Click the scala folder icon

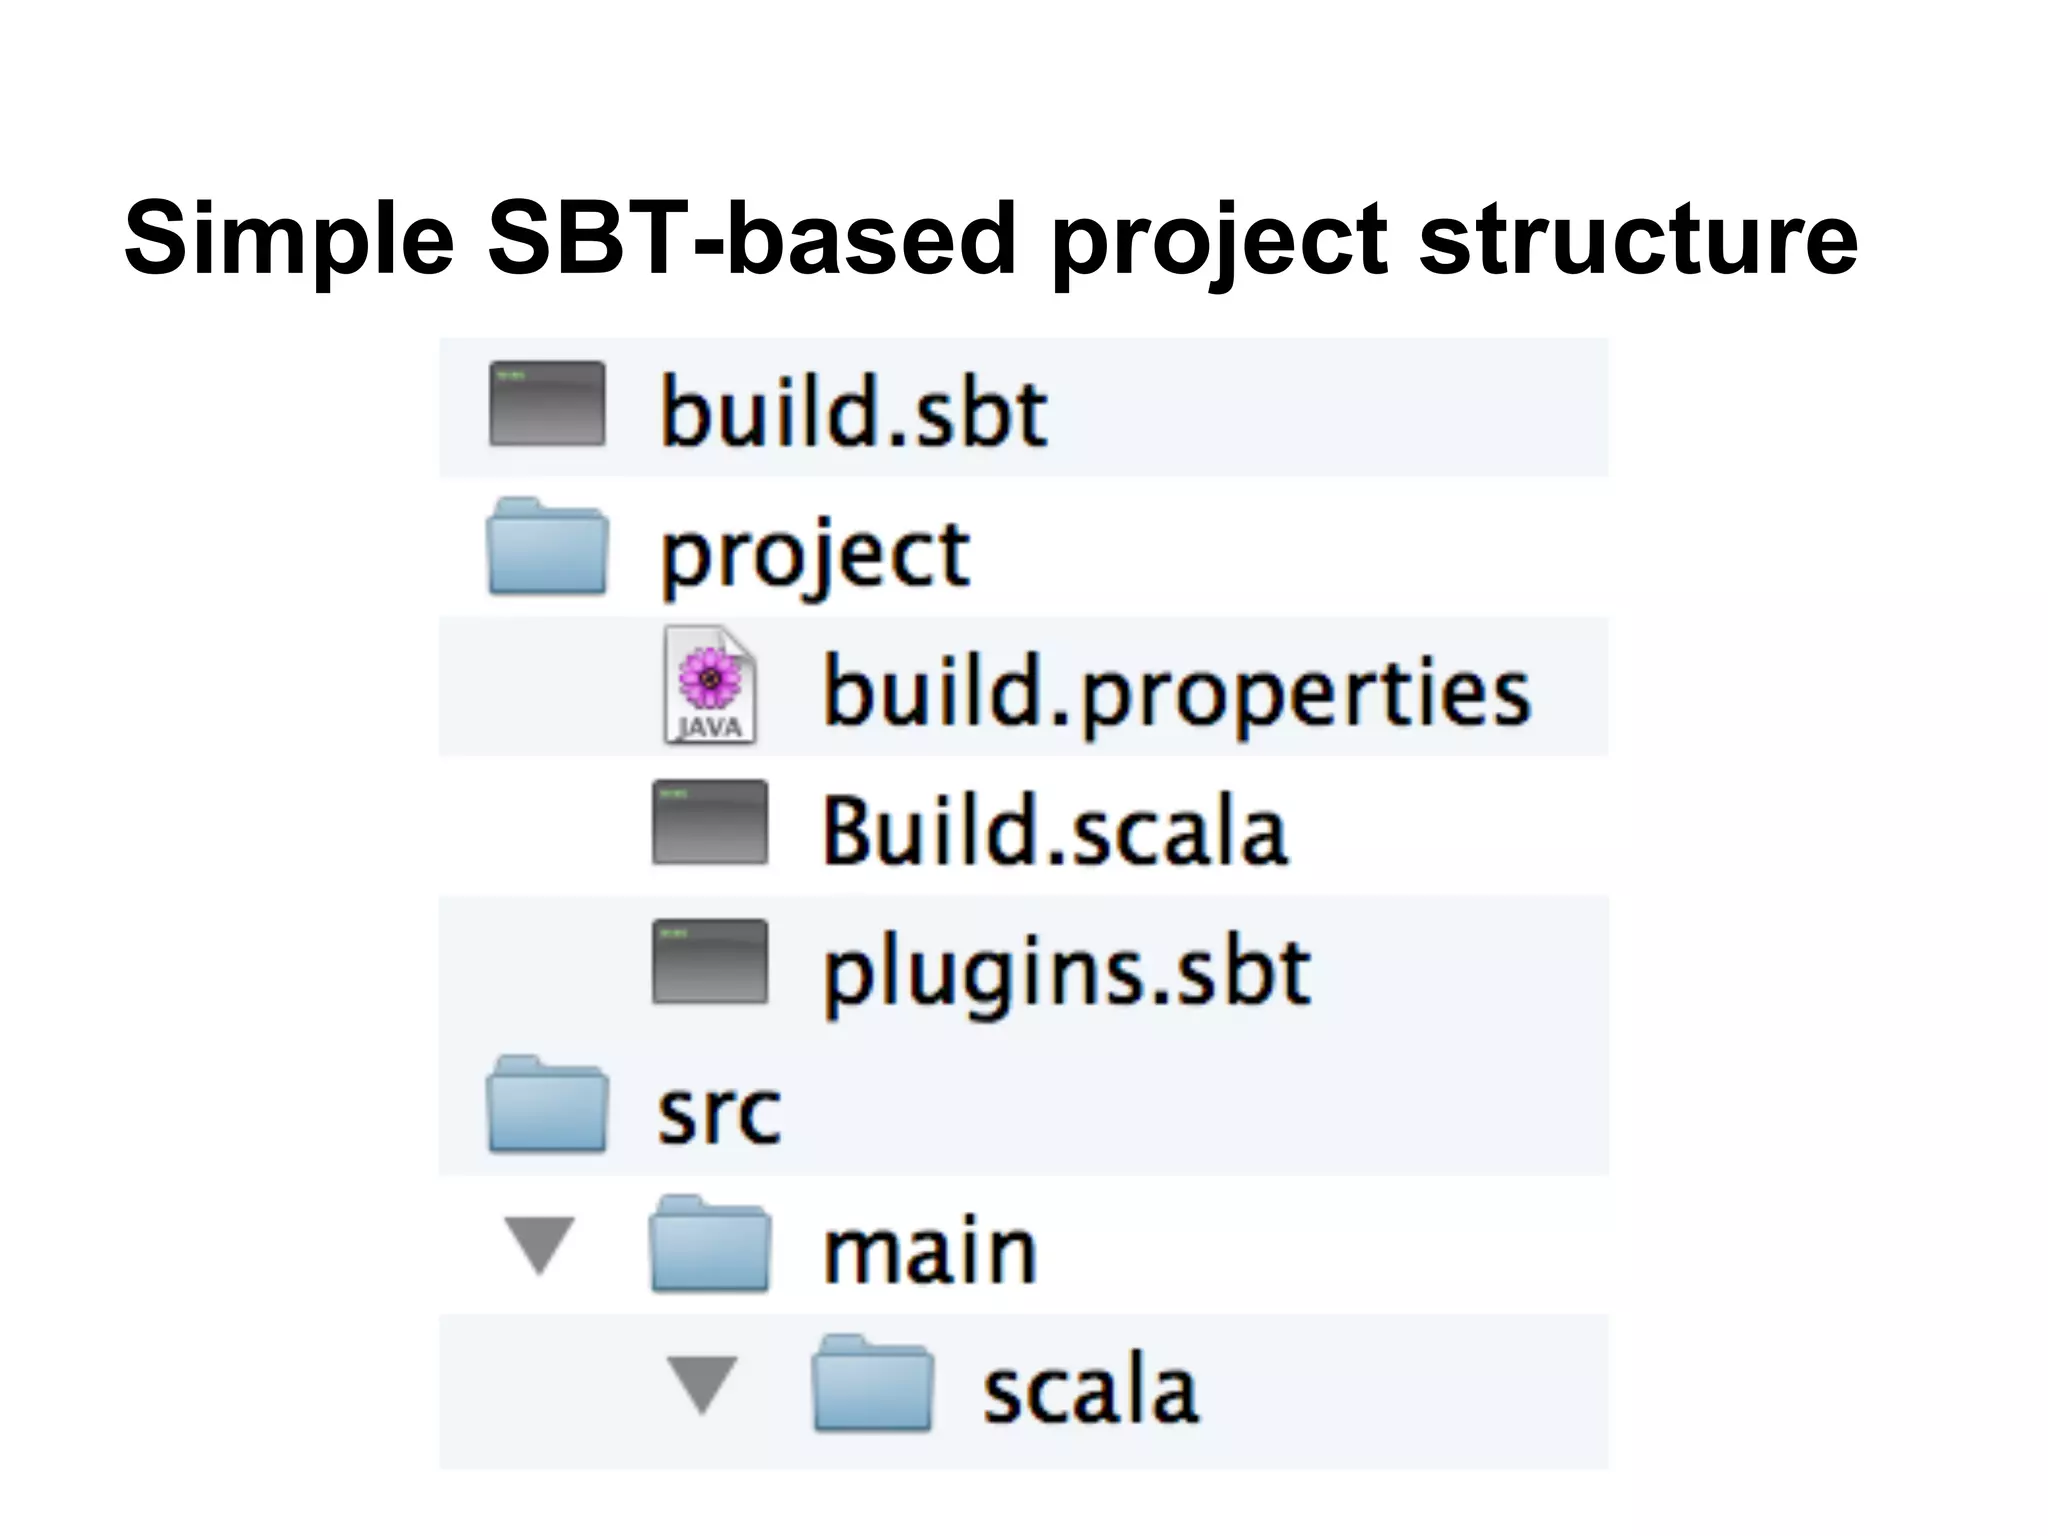(873, 1385)
